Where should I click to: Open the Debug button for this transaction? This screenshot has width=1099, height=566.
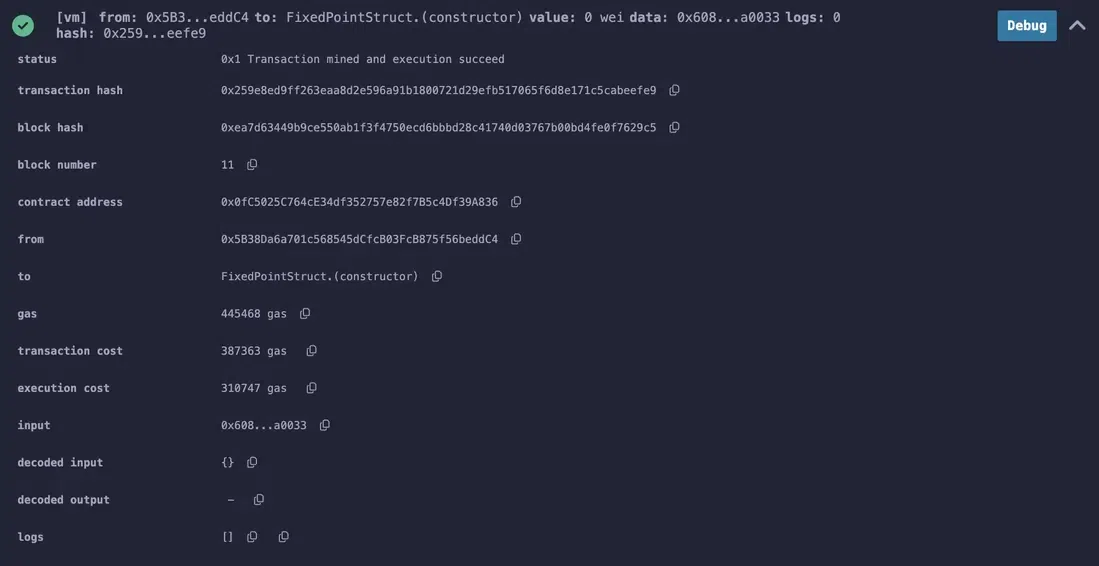coord(1026,25)
